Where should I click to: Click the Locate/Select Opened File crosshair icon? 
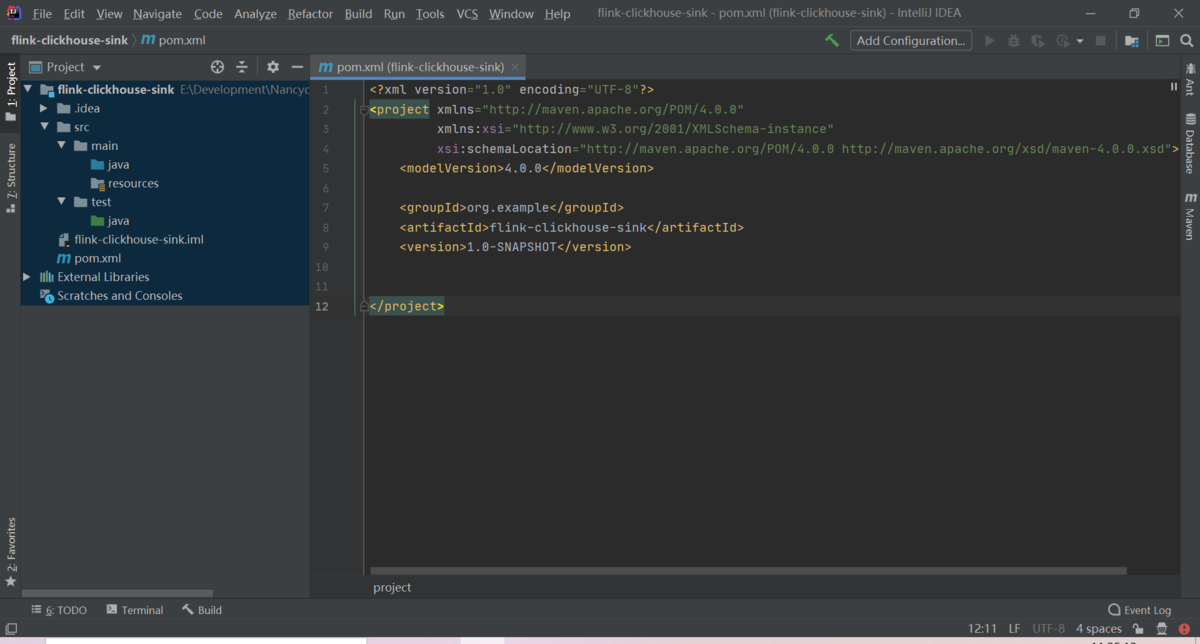coord(217,67)
